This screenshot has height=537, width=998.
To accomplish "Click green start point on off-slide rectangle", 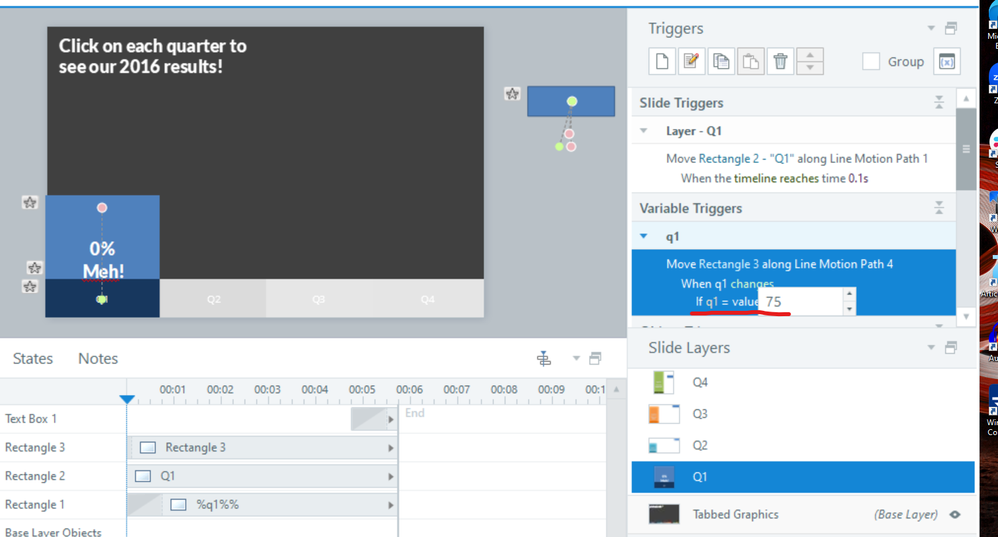I will coord(572,101).
